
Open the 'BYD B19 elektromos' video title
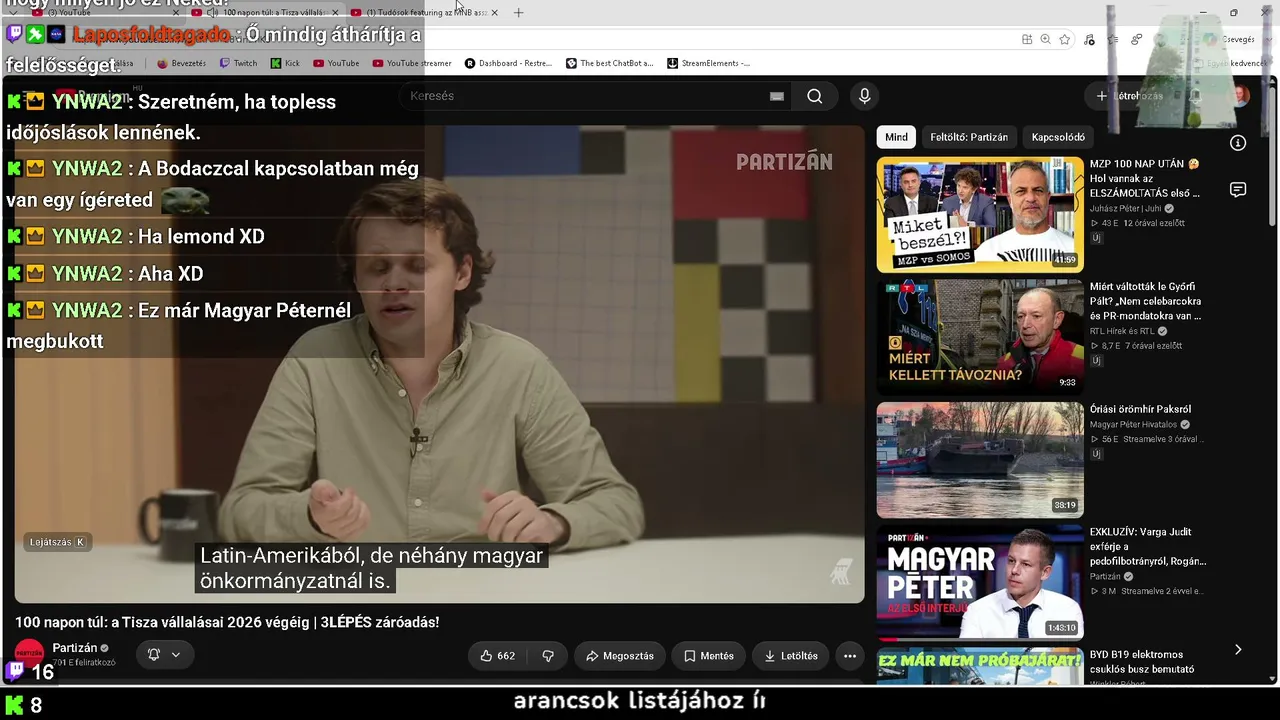tap(1142, 662)
